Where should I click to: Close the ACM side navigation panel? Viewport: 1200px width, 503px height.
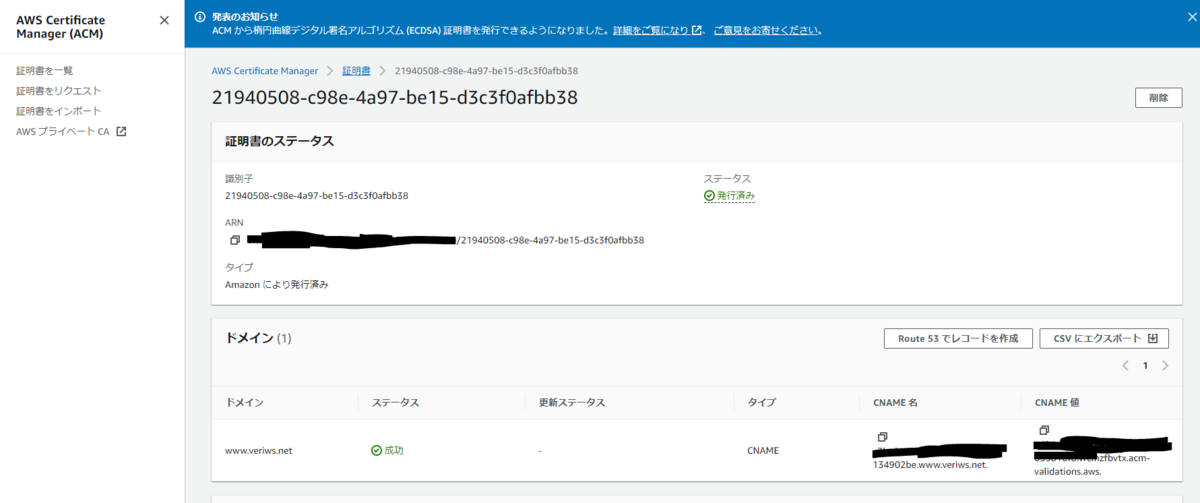click(164, 20)
